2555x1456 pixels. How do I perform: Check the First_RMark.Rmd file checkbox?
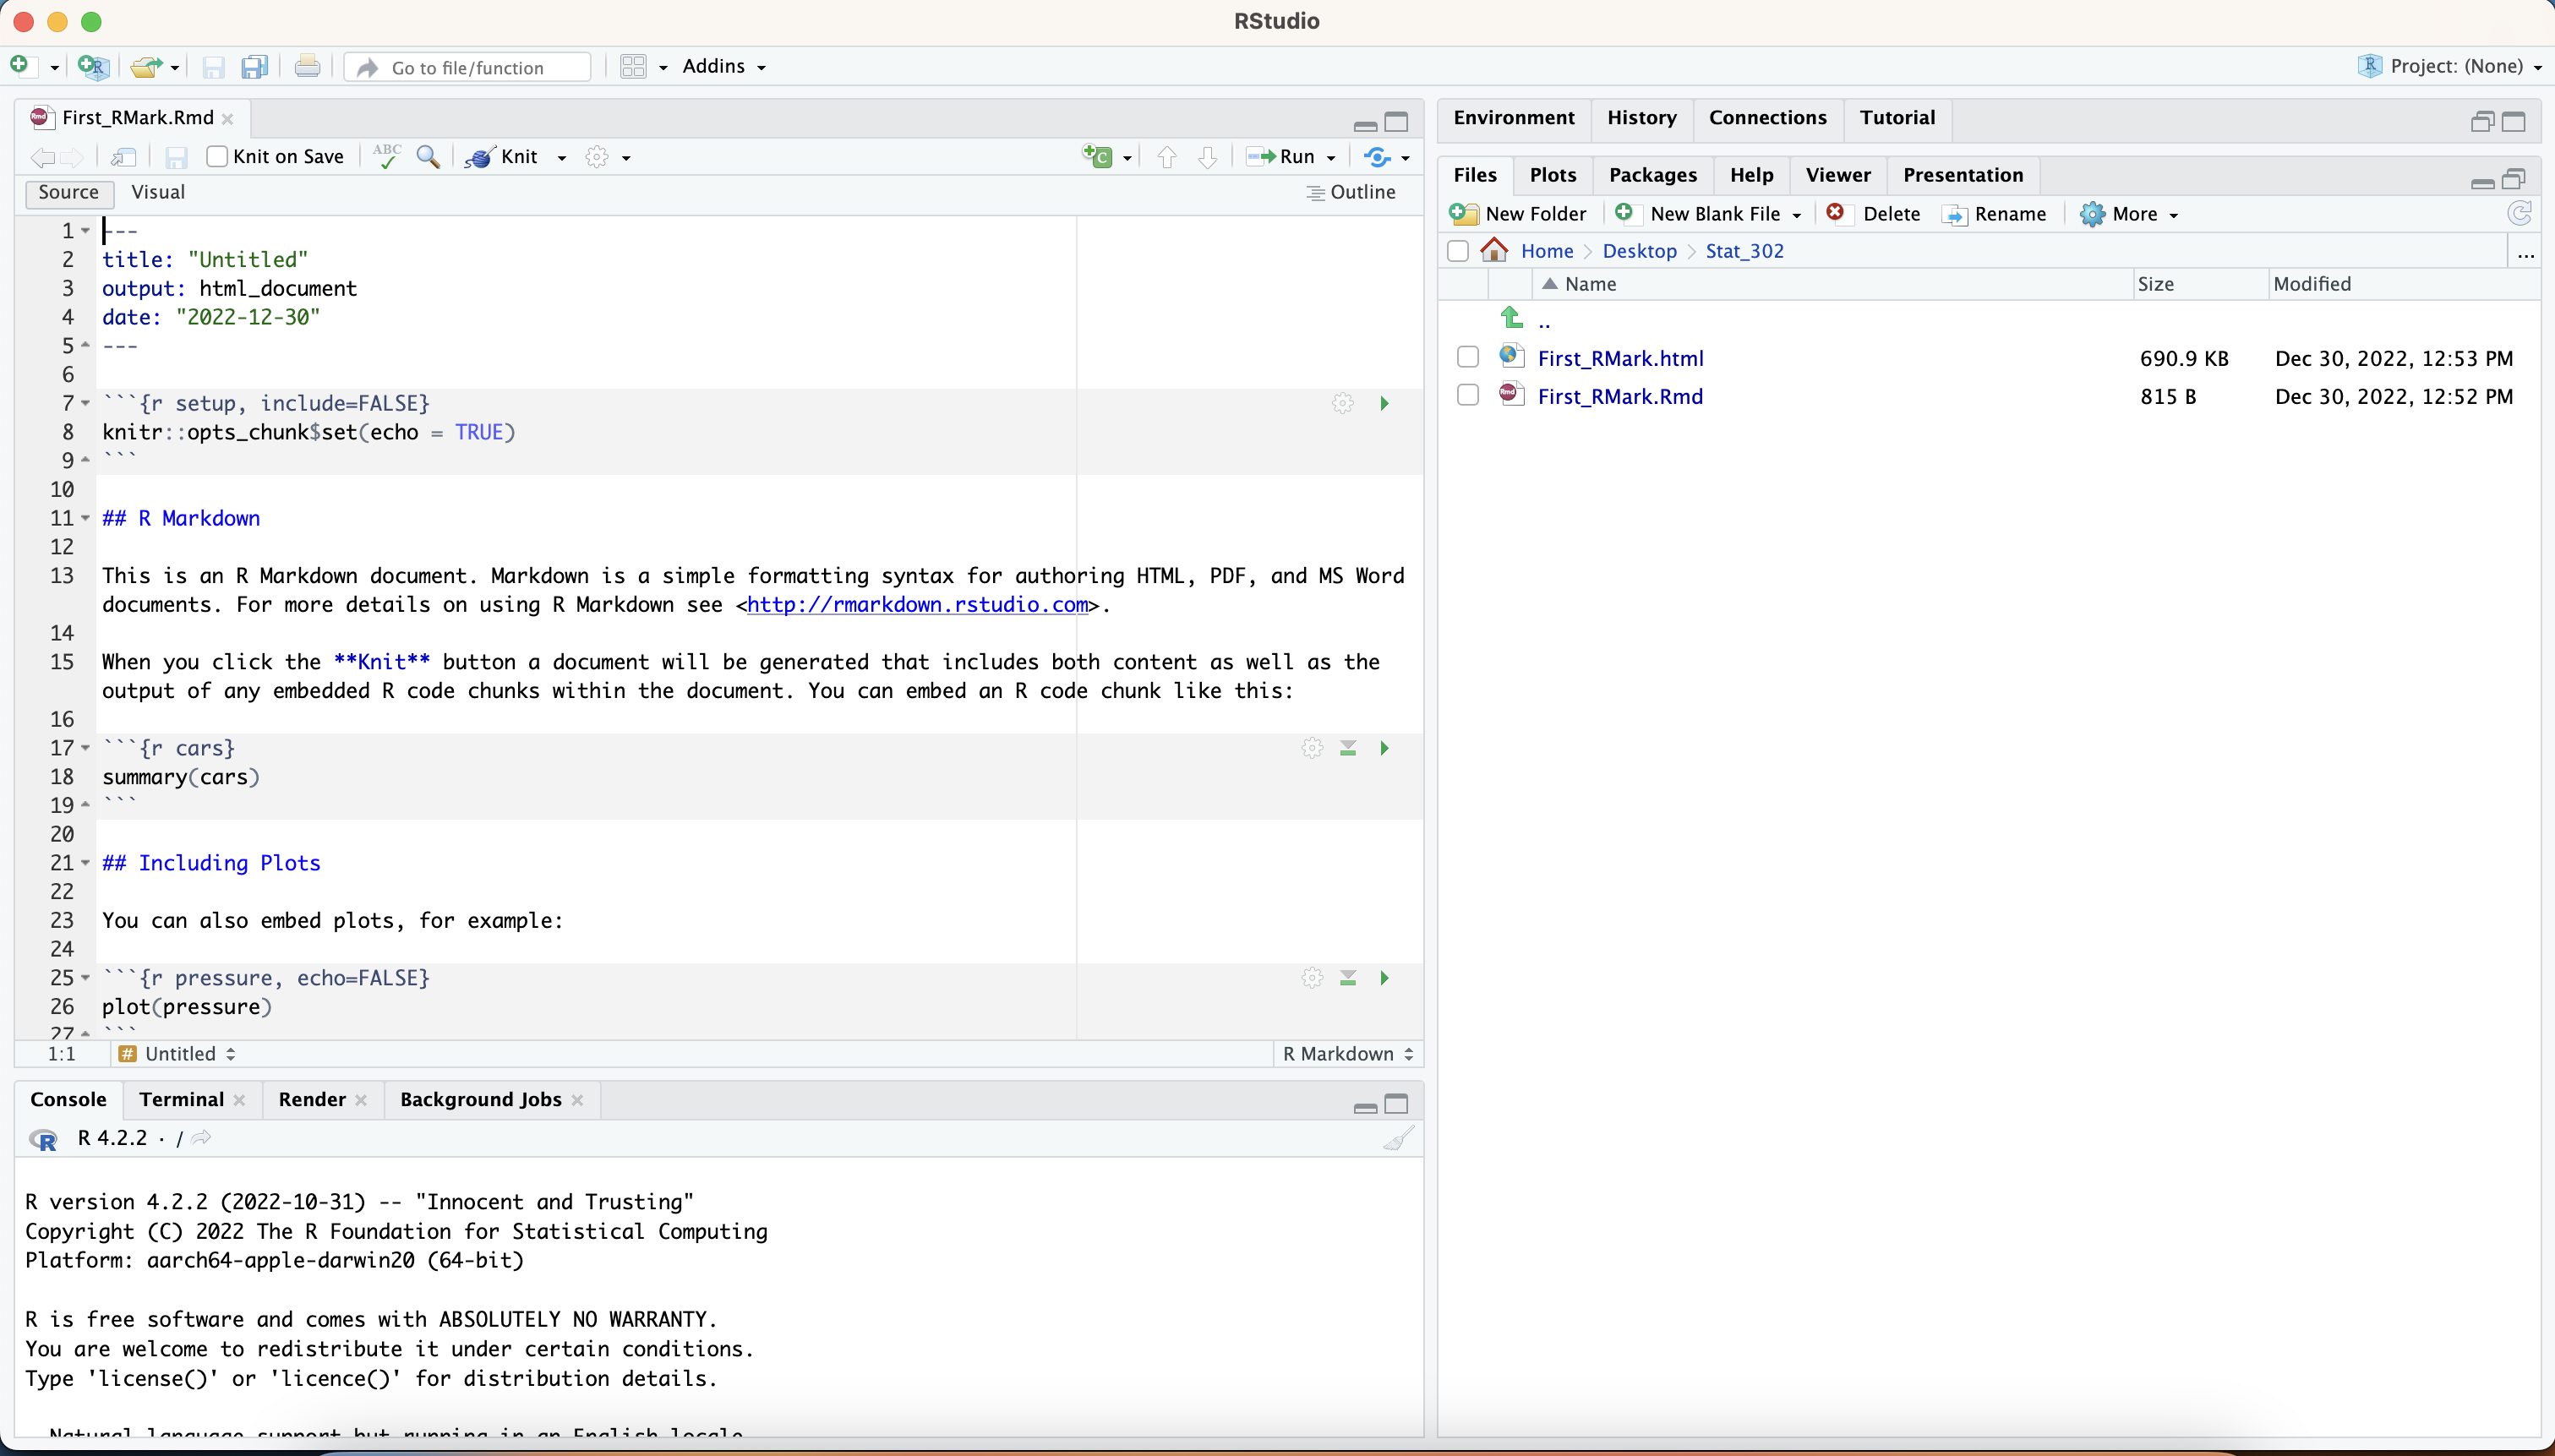(1467, 395)
